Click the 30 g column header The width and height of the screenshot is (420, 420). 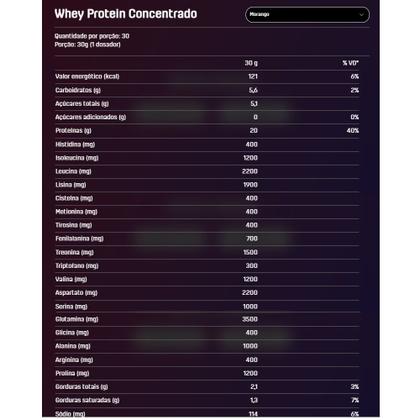click(x=251, y=63)
